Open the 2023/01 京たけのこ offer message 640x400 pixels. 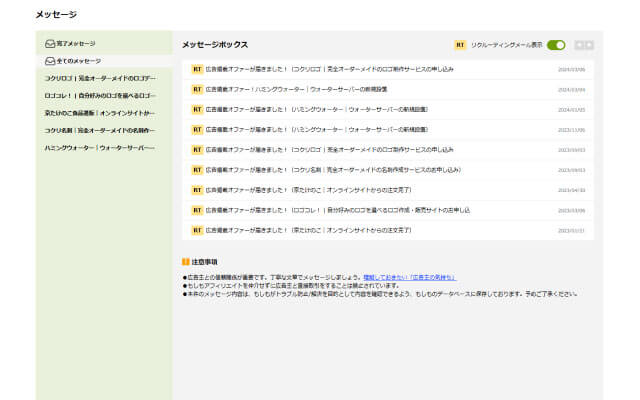(x=388, y=230)
